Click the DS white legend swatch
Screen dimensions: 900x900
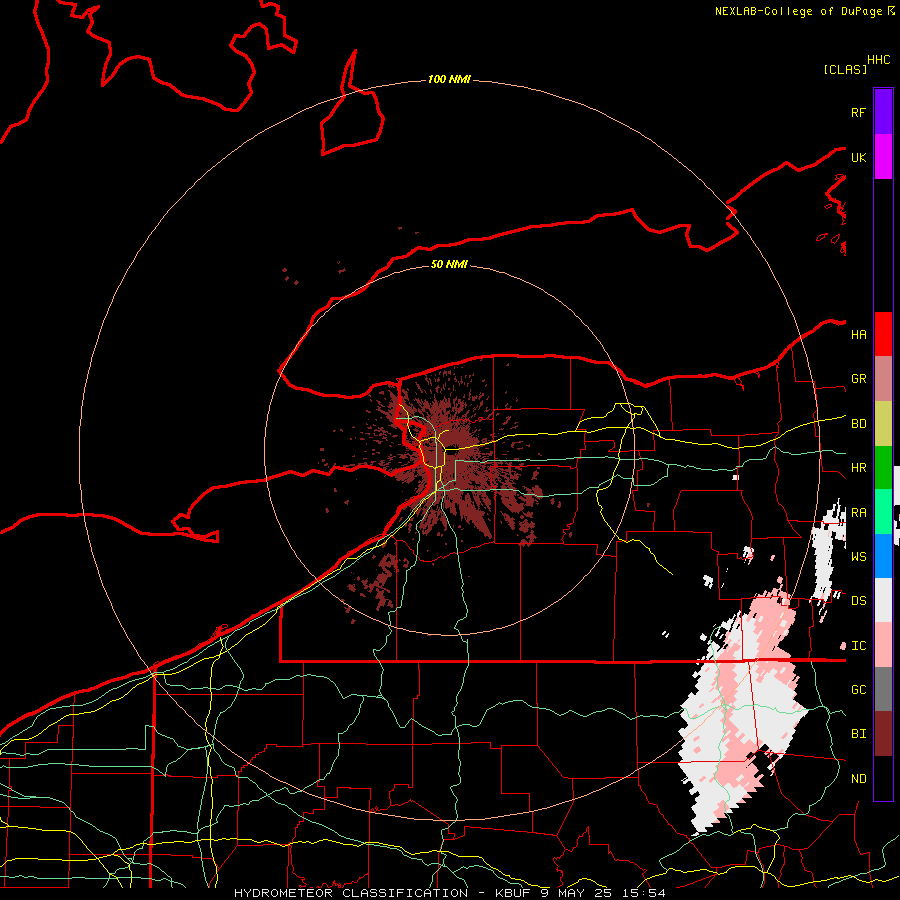[x=883, y=600]
